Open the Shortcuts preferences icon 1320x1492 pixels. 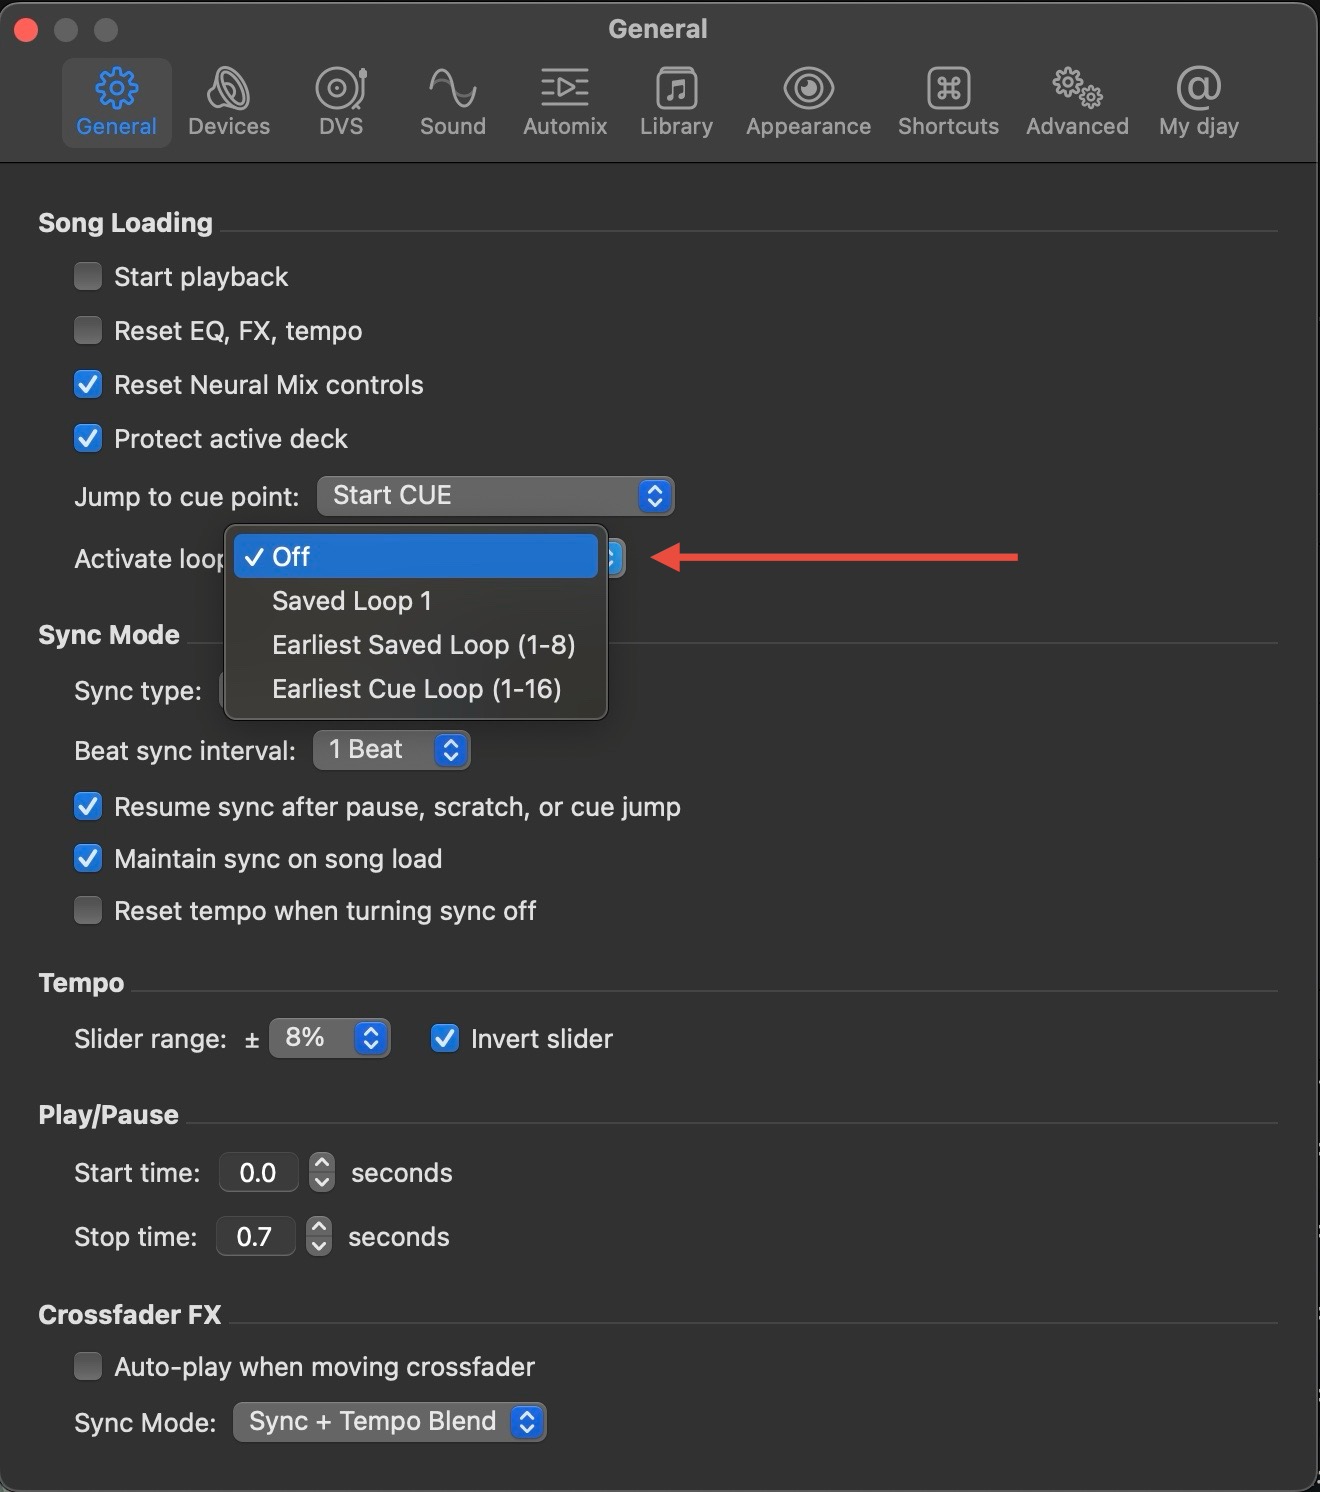[948, 102]
